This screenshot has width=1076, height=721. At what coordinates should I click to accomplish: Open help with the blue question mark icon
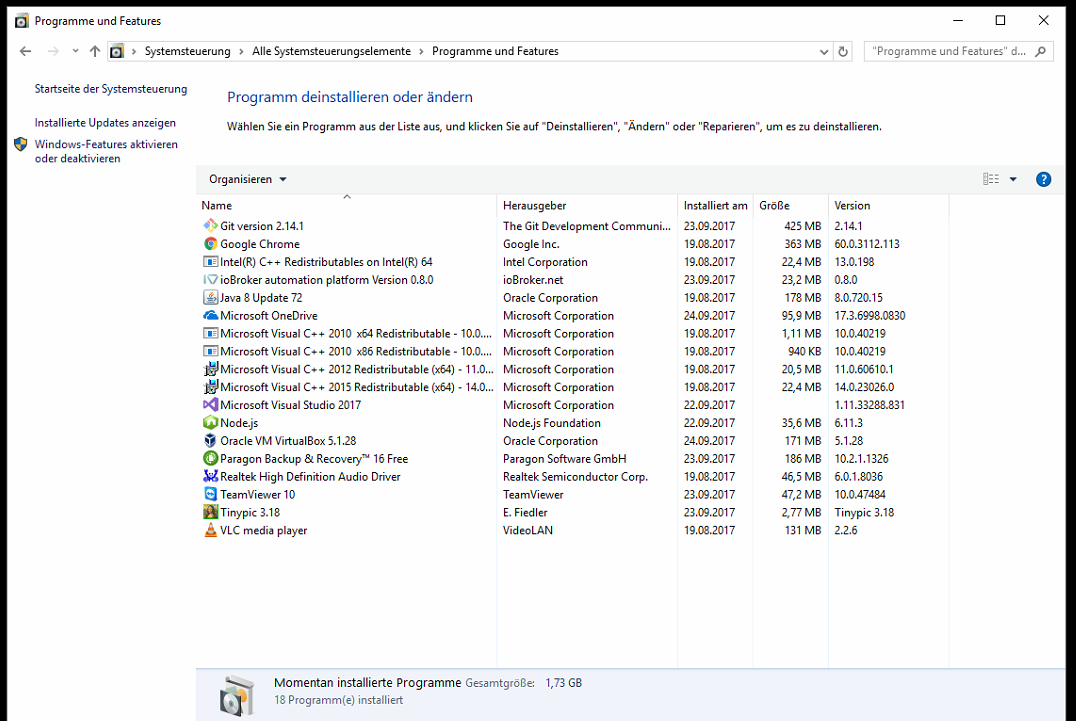pos(1043,179)
